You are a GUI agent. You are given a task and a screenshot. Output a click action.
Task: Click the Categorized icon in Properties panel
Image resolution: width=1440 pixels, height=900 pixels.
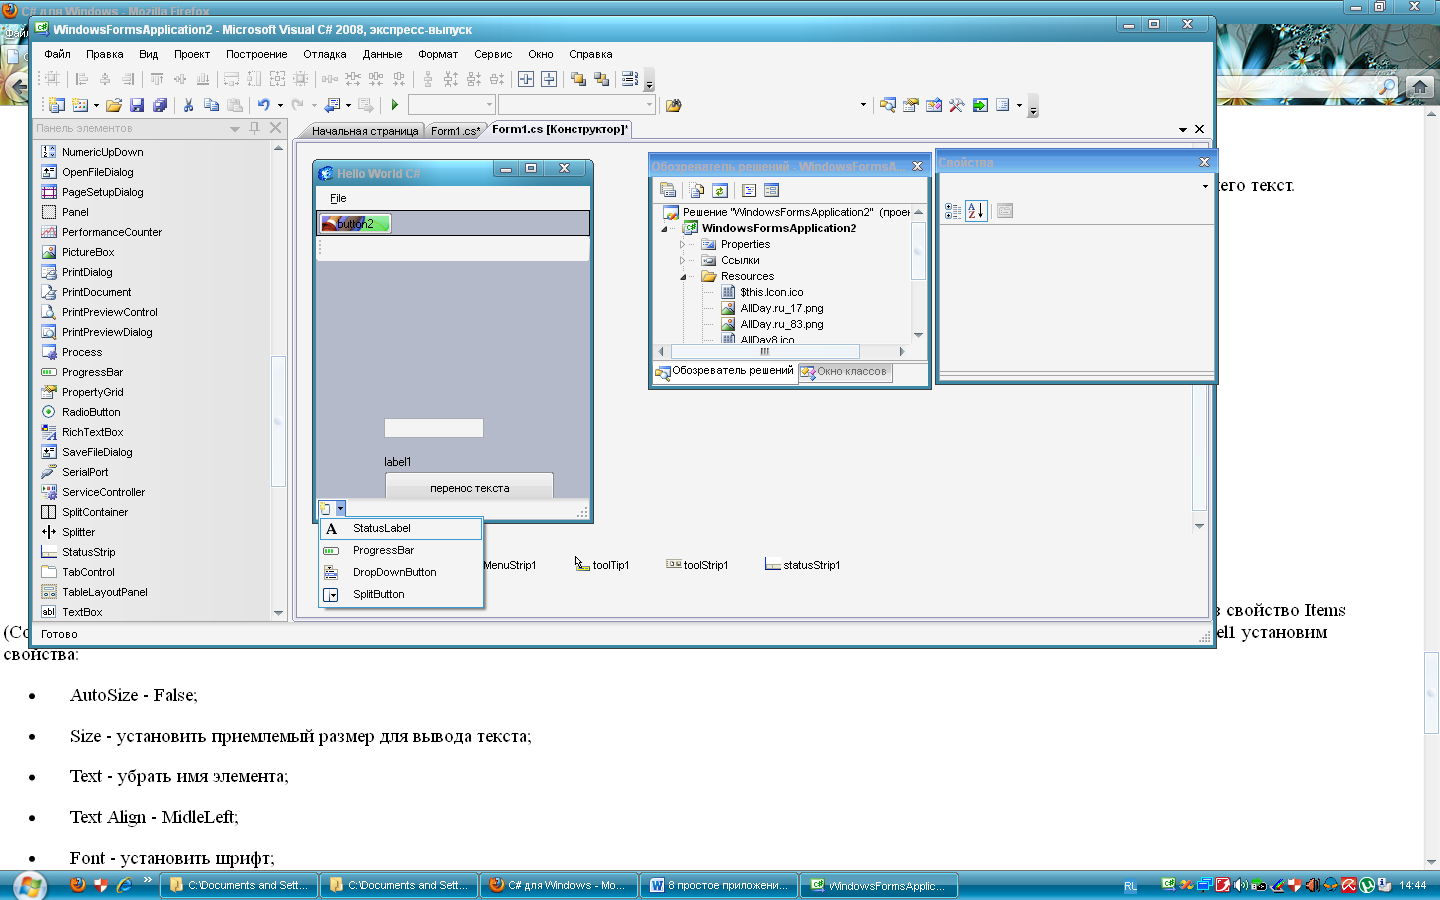[x=953, y=211]
